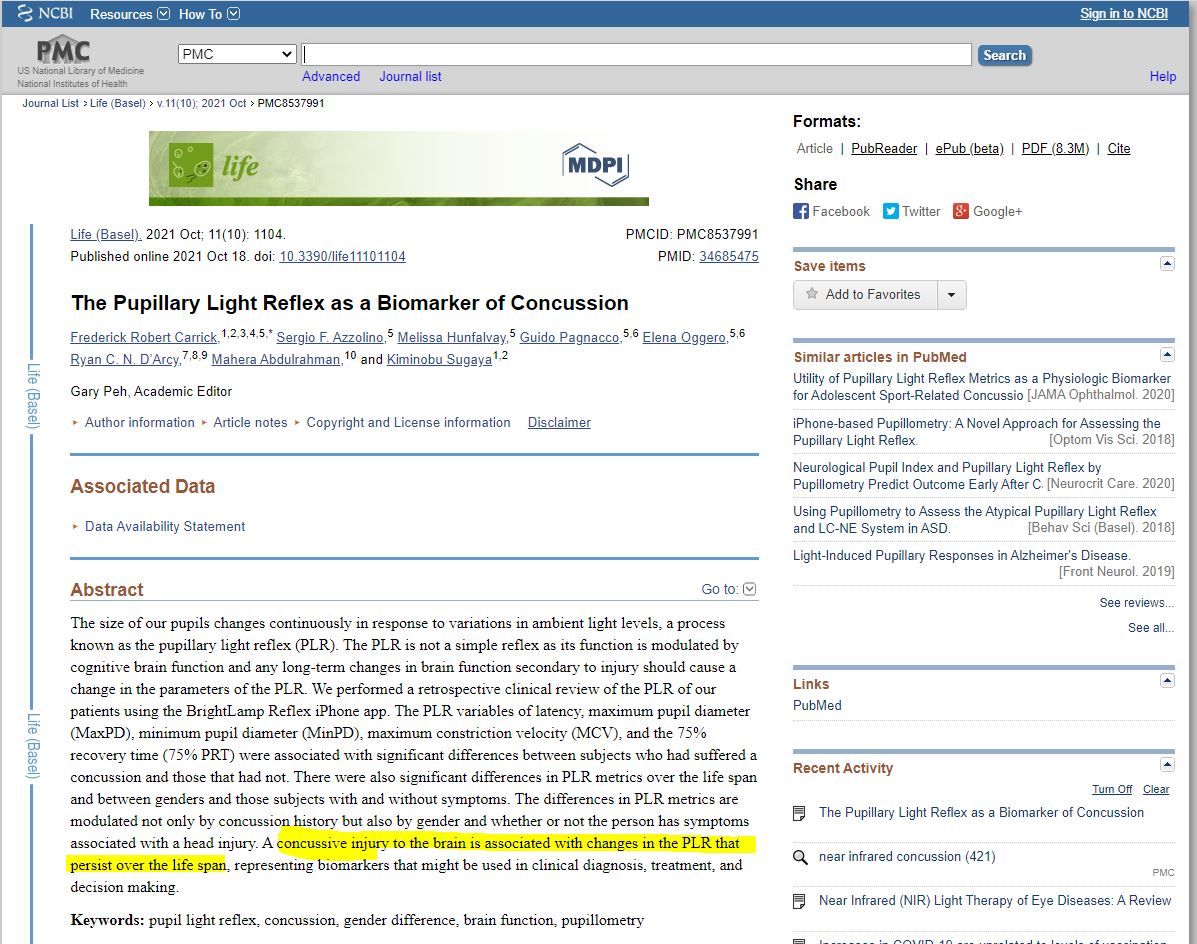Click Life (Basel) breadcrumb link
The image size is (1197, 944).
[118, 103]
